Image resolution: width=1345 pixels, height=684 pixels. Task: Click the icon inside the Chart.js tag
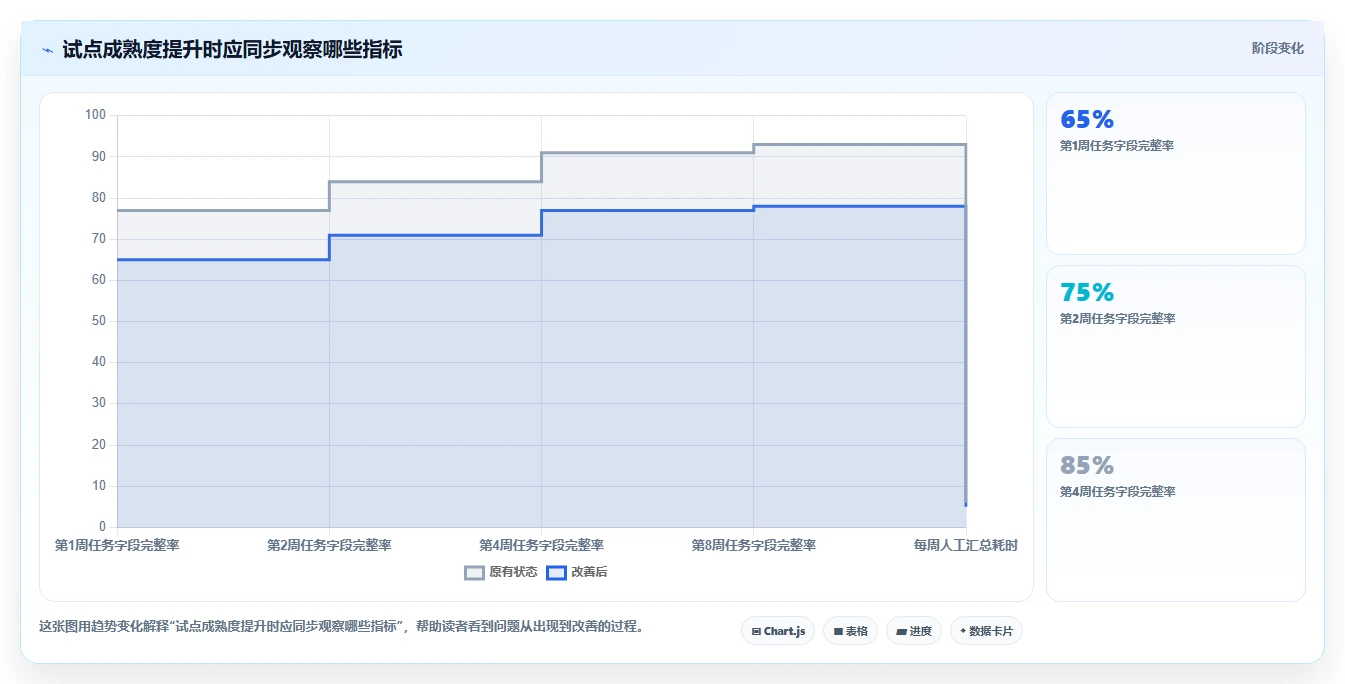(756, 632)
